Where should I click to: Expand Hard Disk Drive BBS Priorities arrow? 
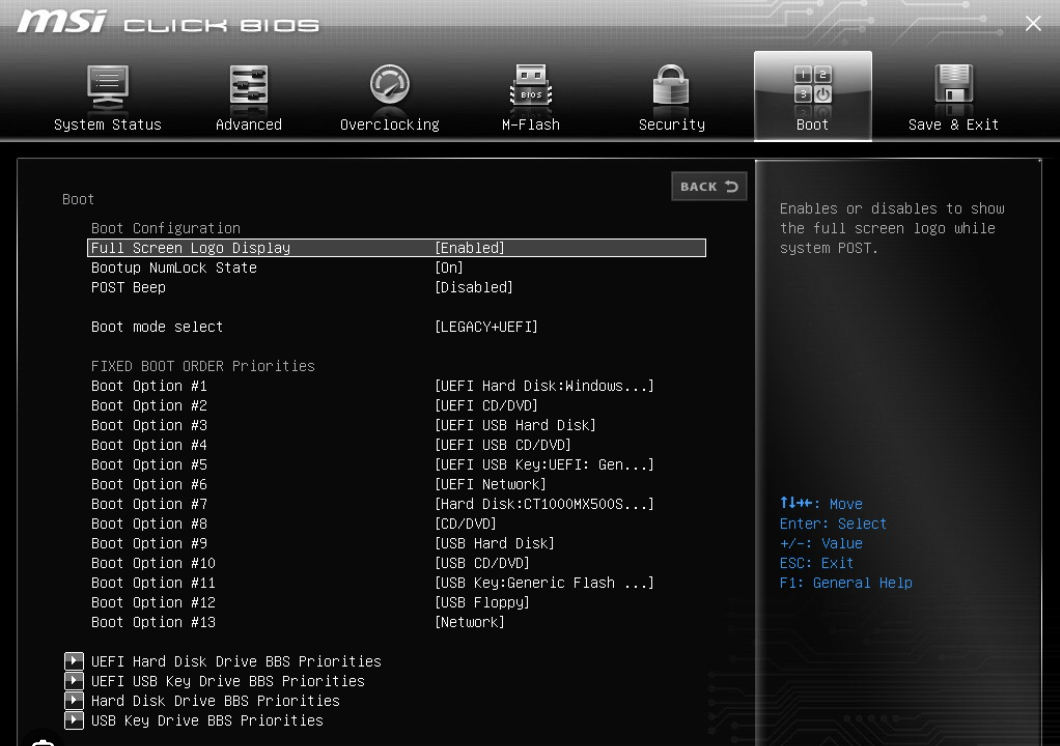[74, 700]
